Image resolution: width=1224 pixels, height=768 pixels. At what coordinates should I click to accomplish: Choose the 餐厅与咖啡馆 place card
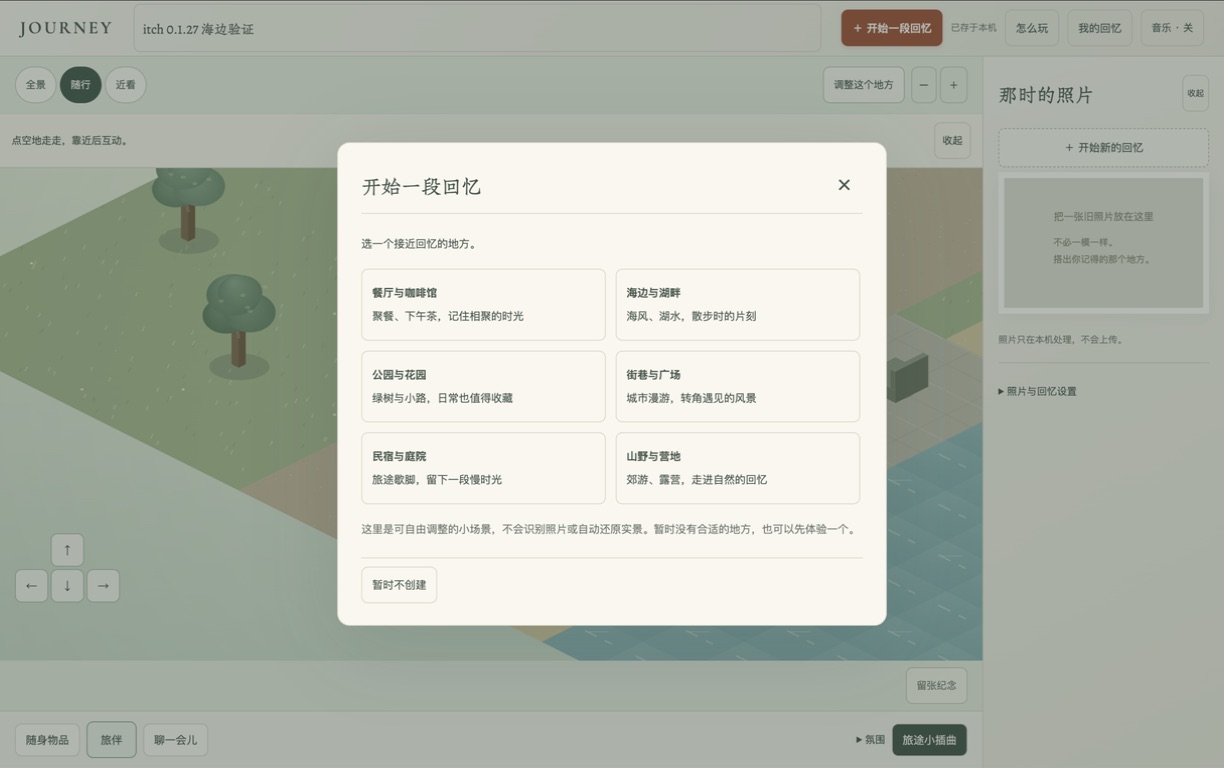(x=483, y=304)
